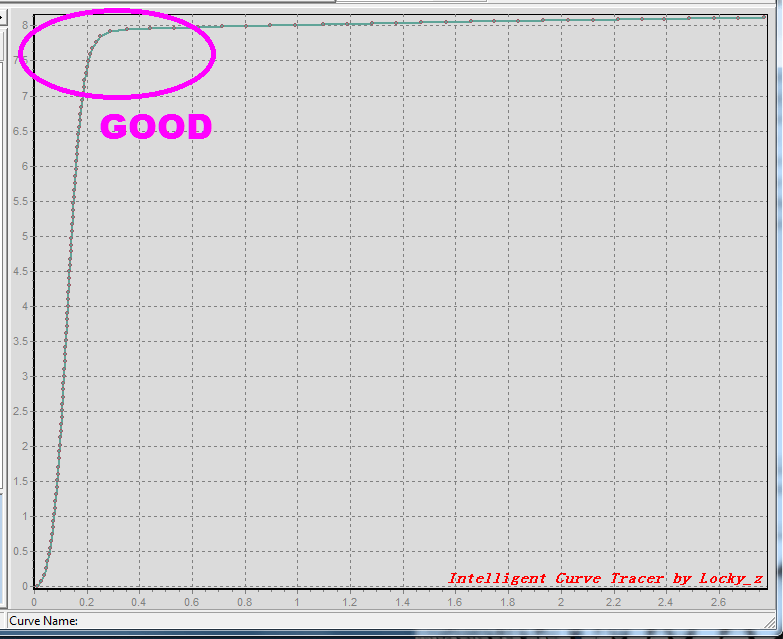Image resolution: width=783 pixels, height=639 pixels.
Task: Click x-axis tick label "1.6"
Action: click(x=455, y=602)
